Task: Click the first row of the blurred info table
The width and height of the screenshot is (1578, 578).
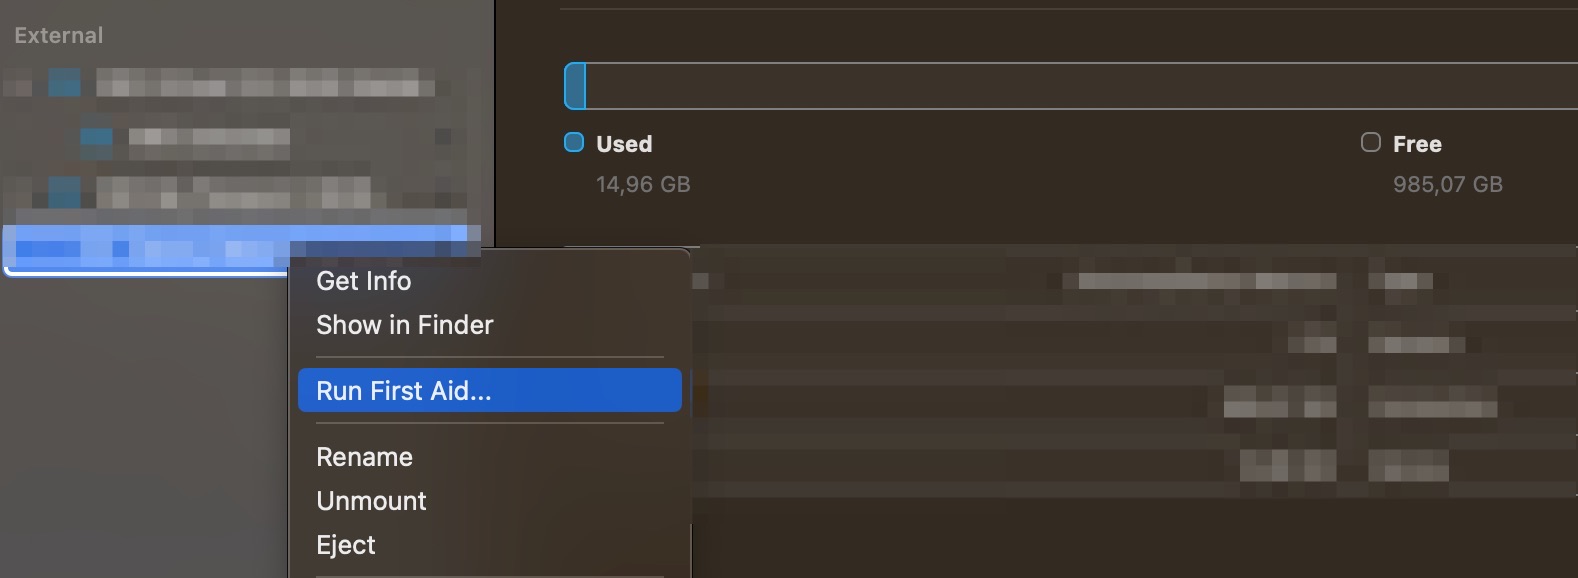Action: (x=1130, y=281)
